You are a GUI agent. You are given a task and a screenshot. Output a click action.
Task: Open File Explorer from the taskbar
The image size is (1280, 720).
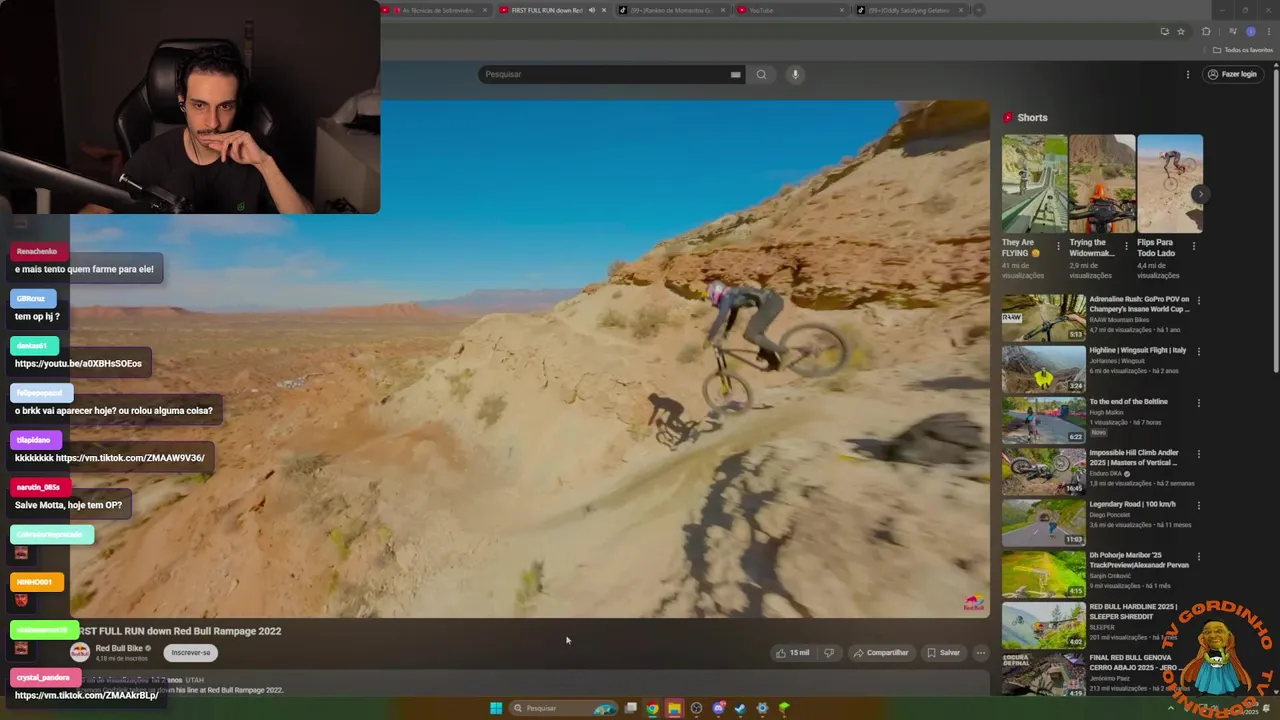(674, 708)
